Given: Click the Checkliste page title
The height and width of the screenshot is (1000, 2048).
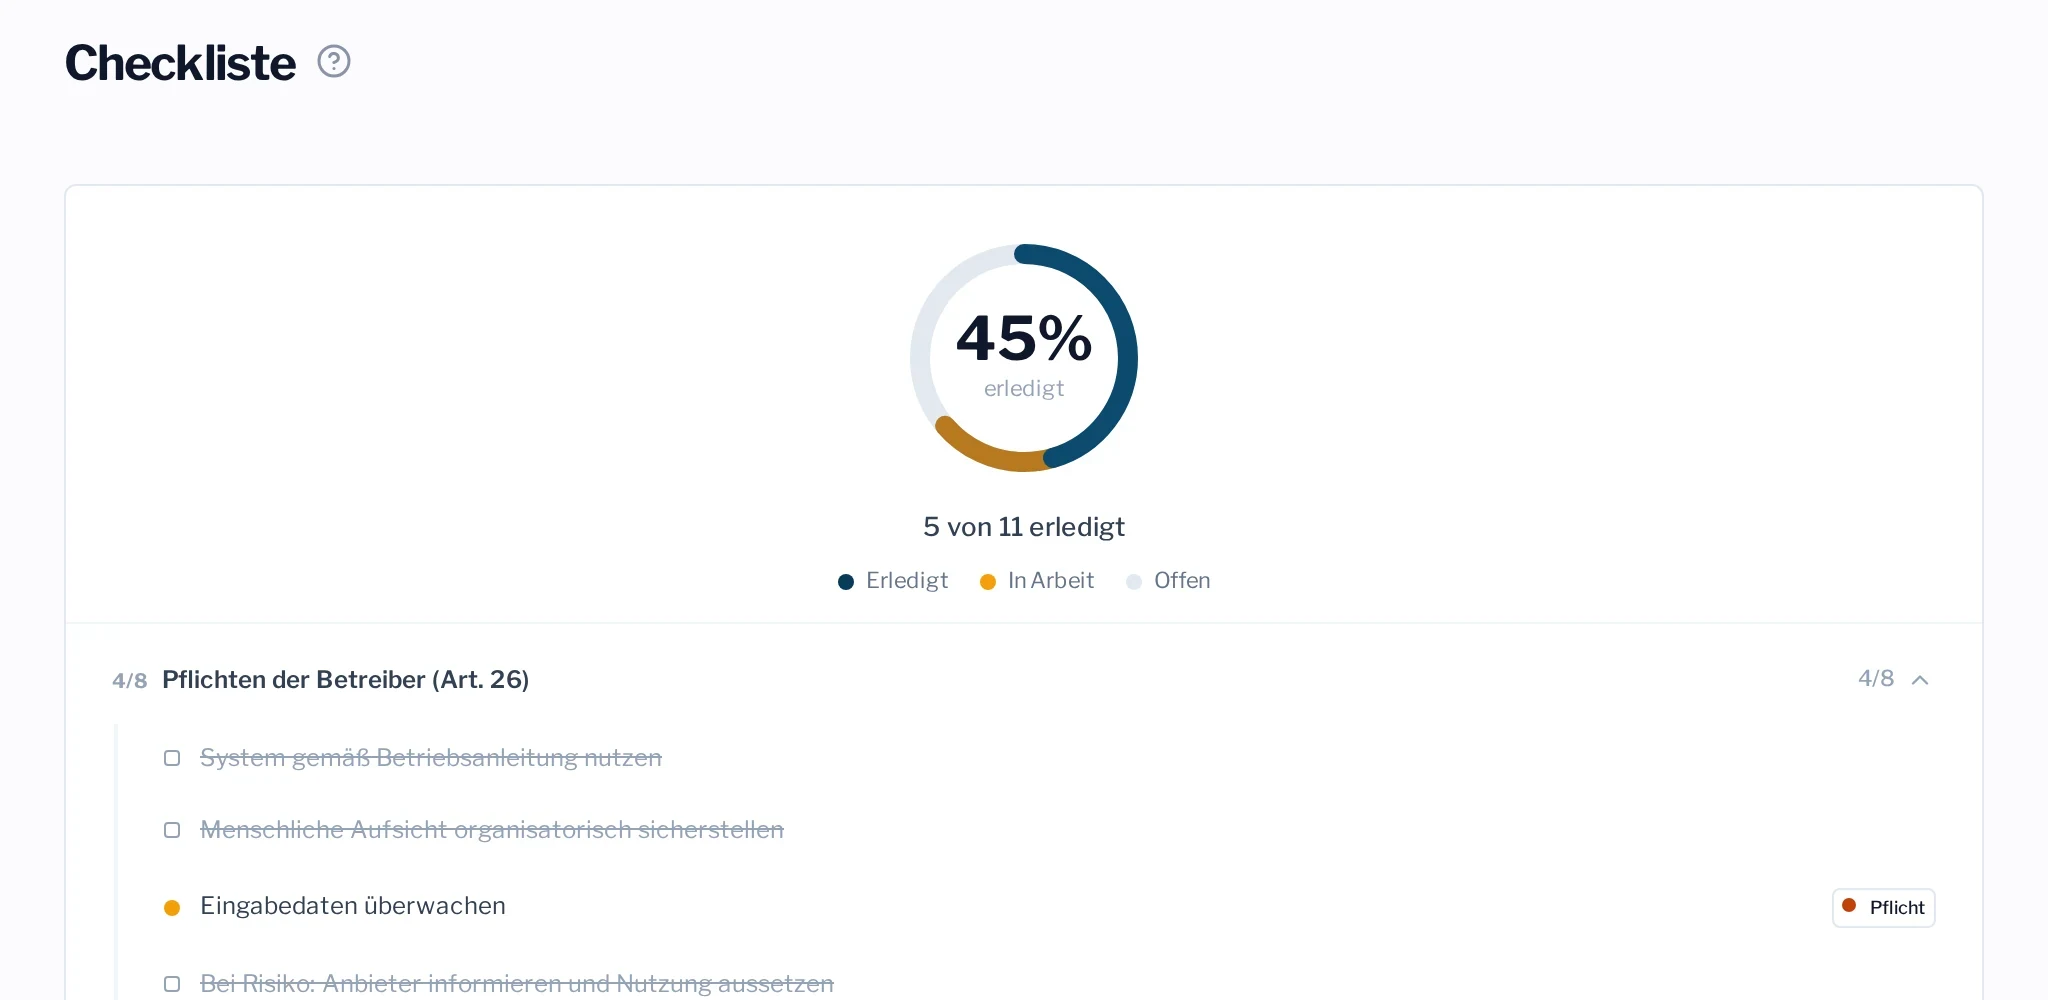Looking at the screenshot, I should (180, 63).
